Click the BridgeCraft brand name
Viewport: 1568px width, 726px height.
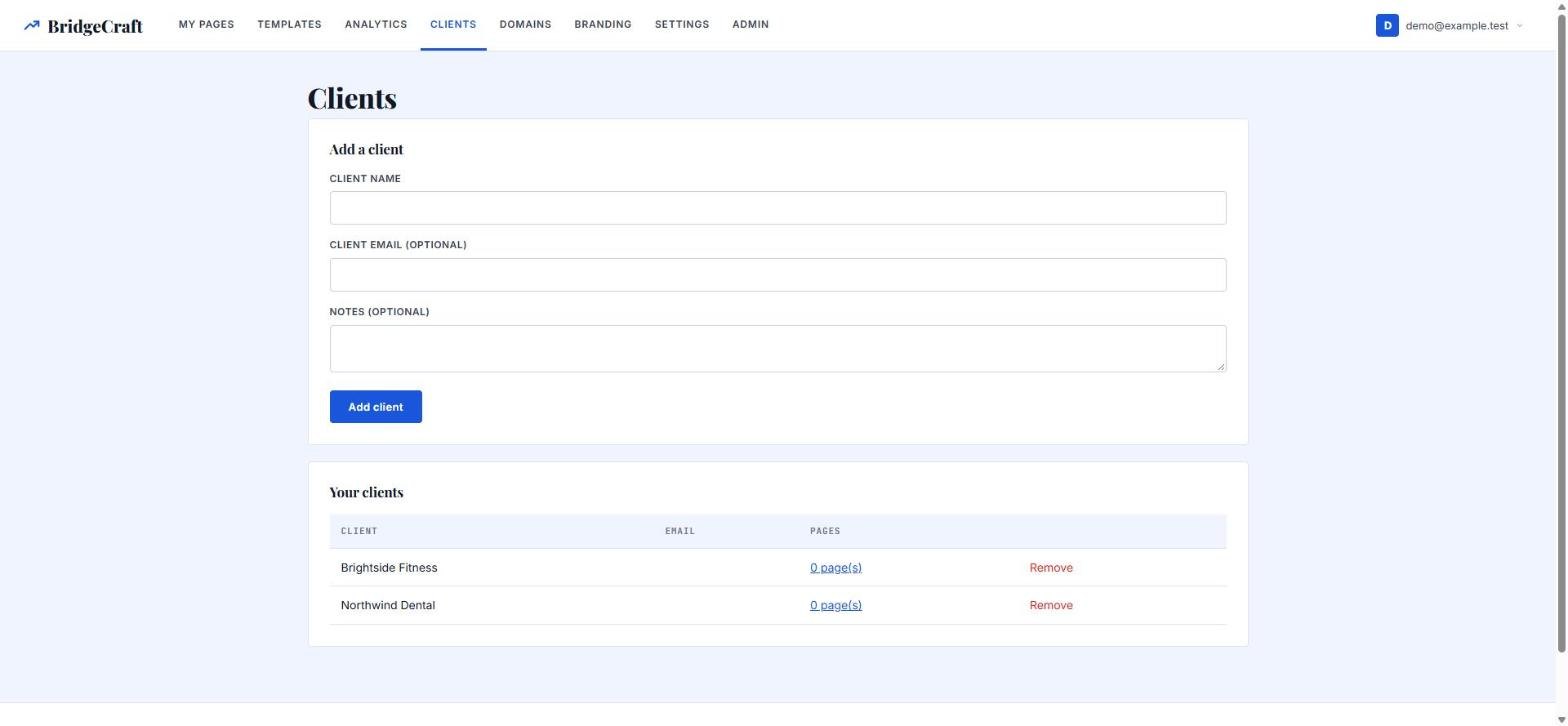tap(95, 26)
